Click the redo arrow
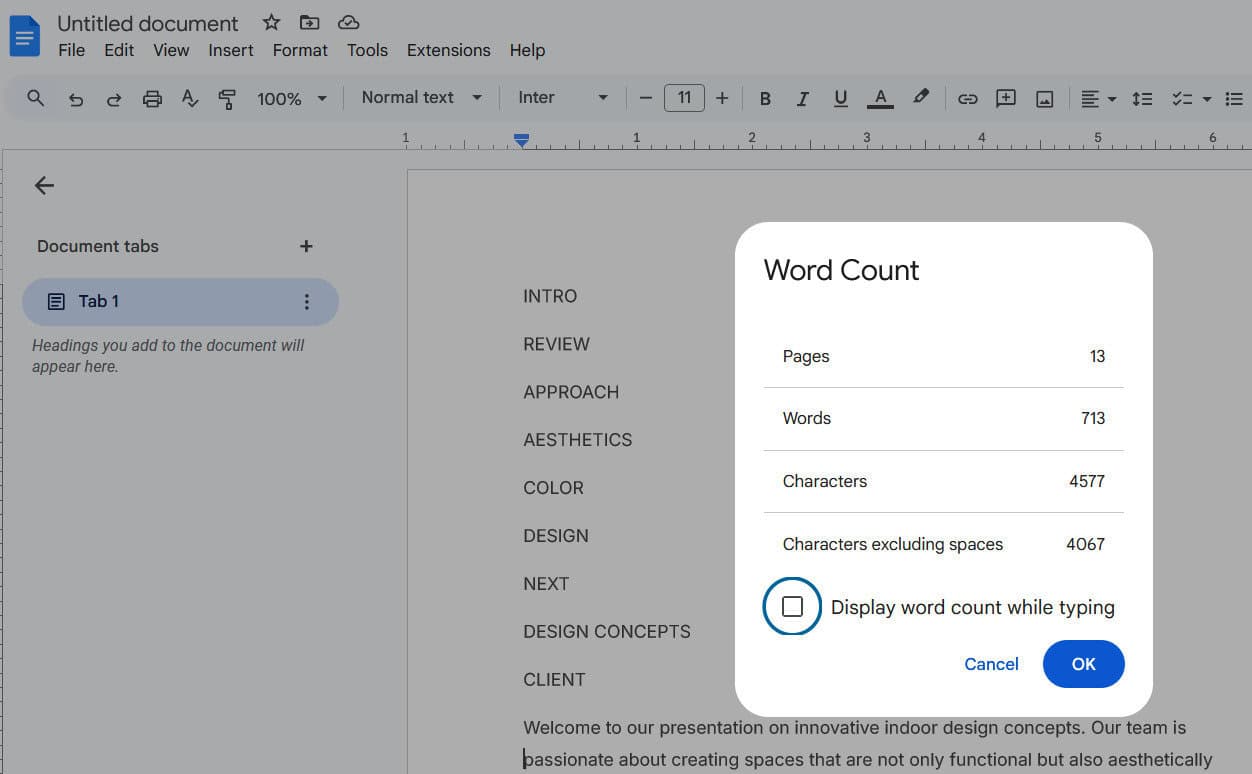The height and width of the screenshot is (774, 1252). click(113, 98)
